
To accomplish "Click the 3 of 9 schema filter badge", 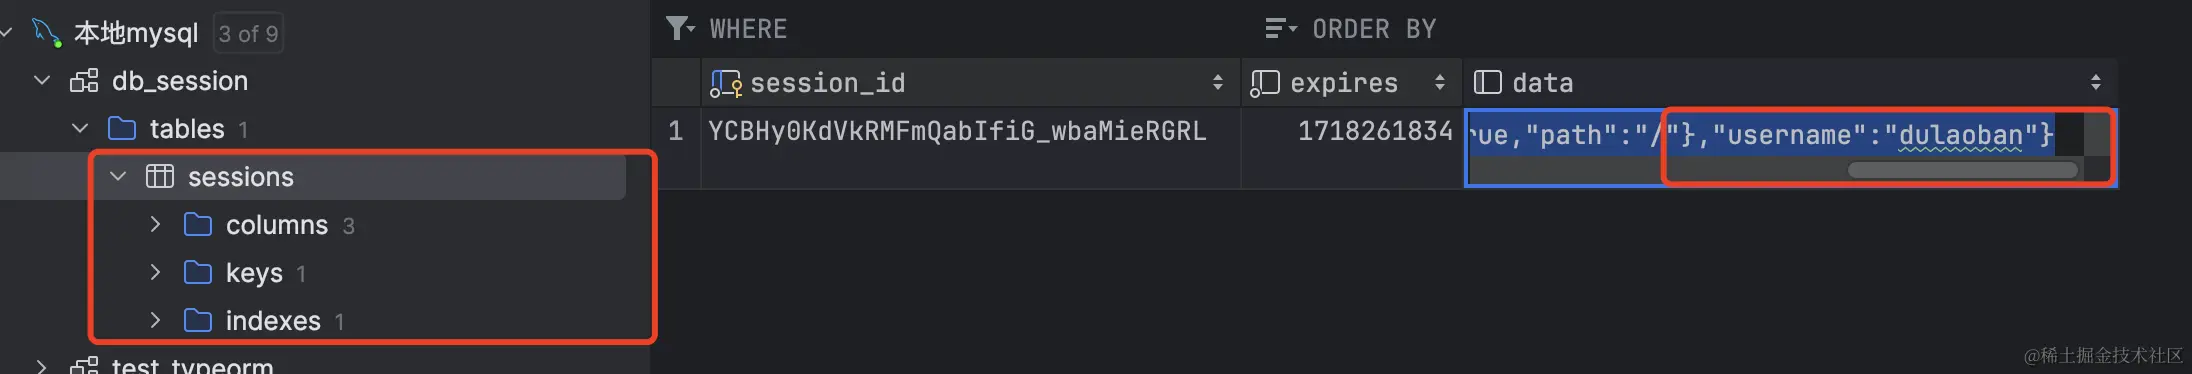I will pyautogui.click(x=248, y=33).
